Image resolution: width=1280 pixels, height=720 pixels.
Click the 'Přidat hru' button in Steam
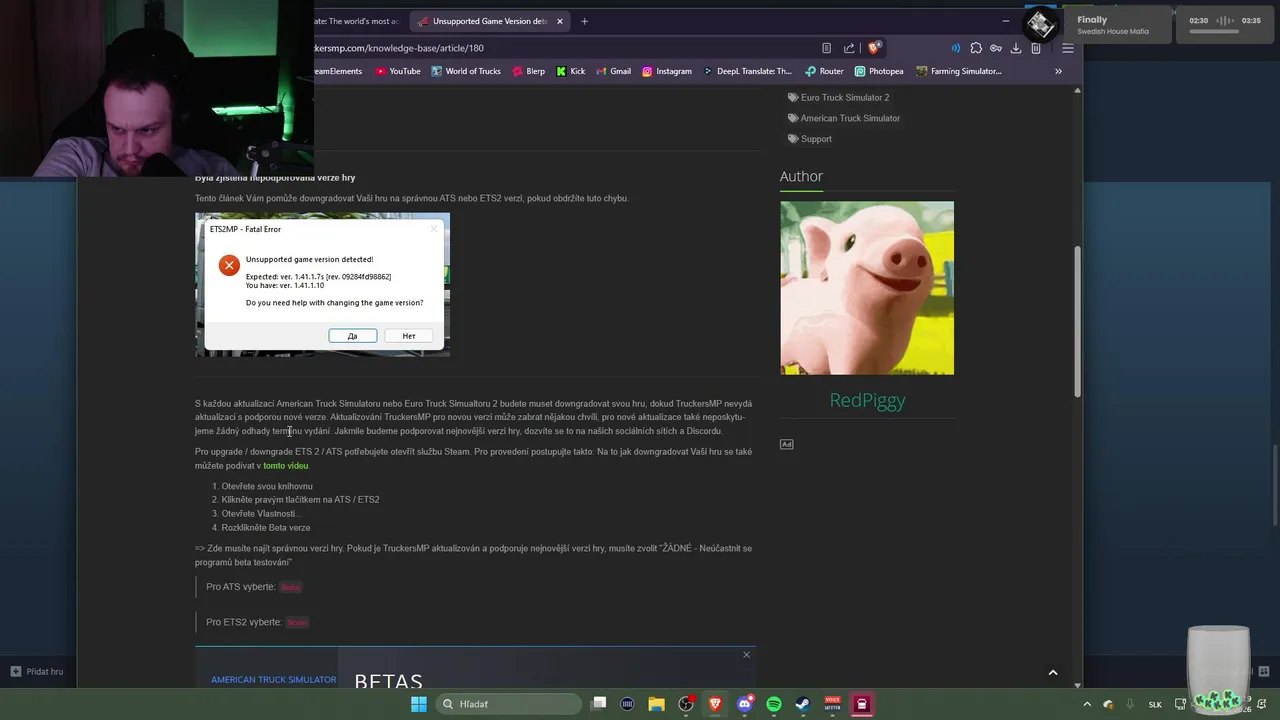coord(37,671)
